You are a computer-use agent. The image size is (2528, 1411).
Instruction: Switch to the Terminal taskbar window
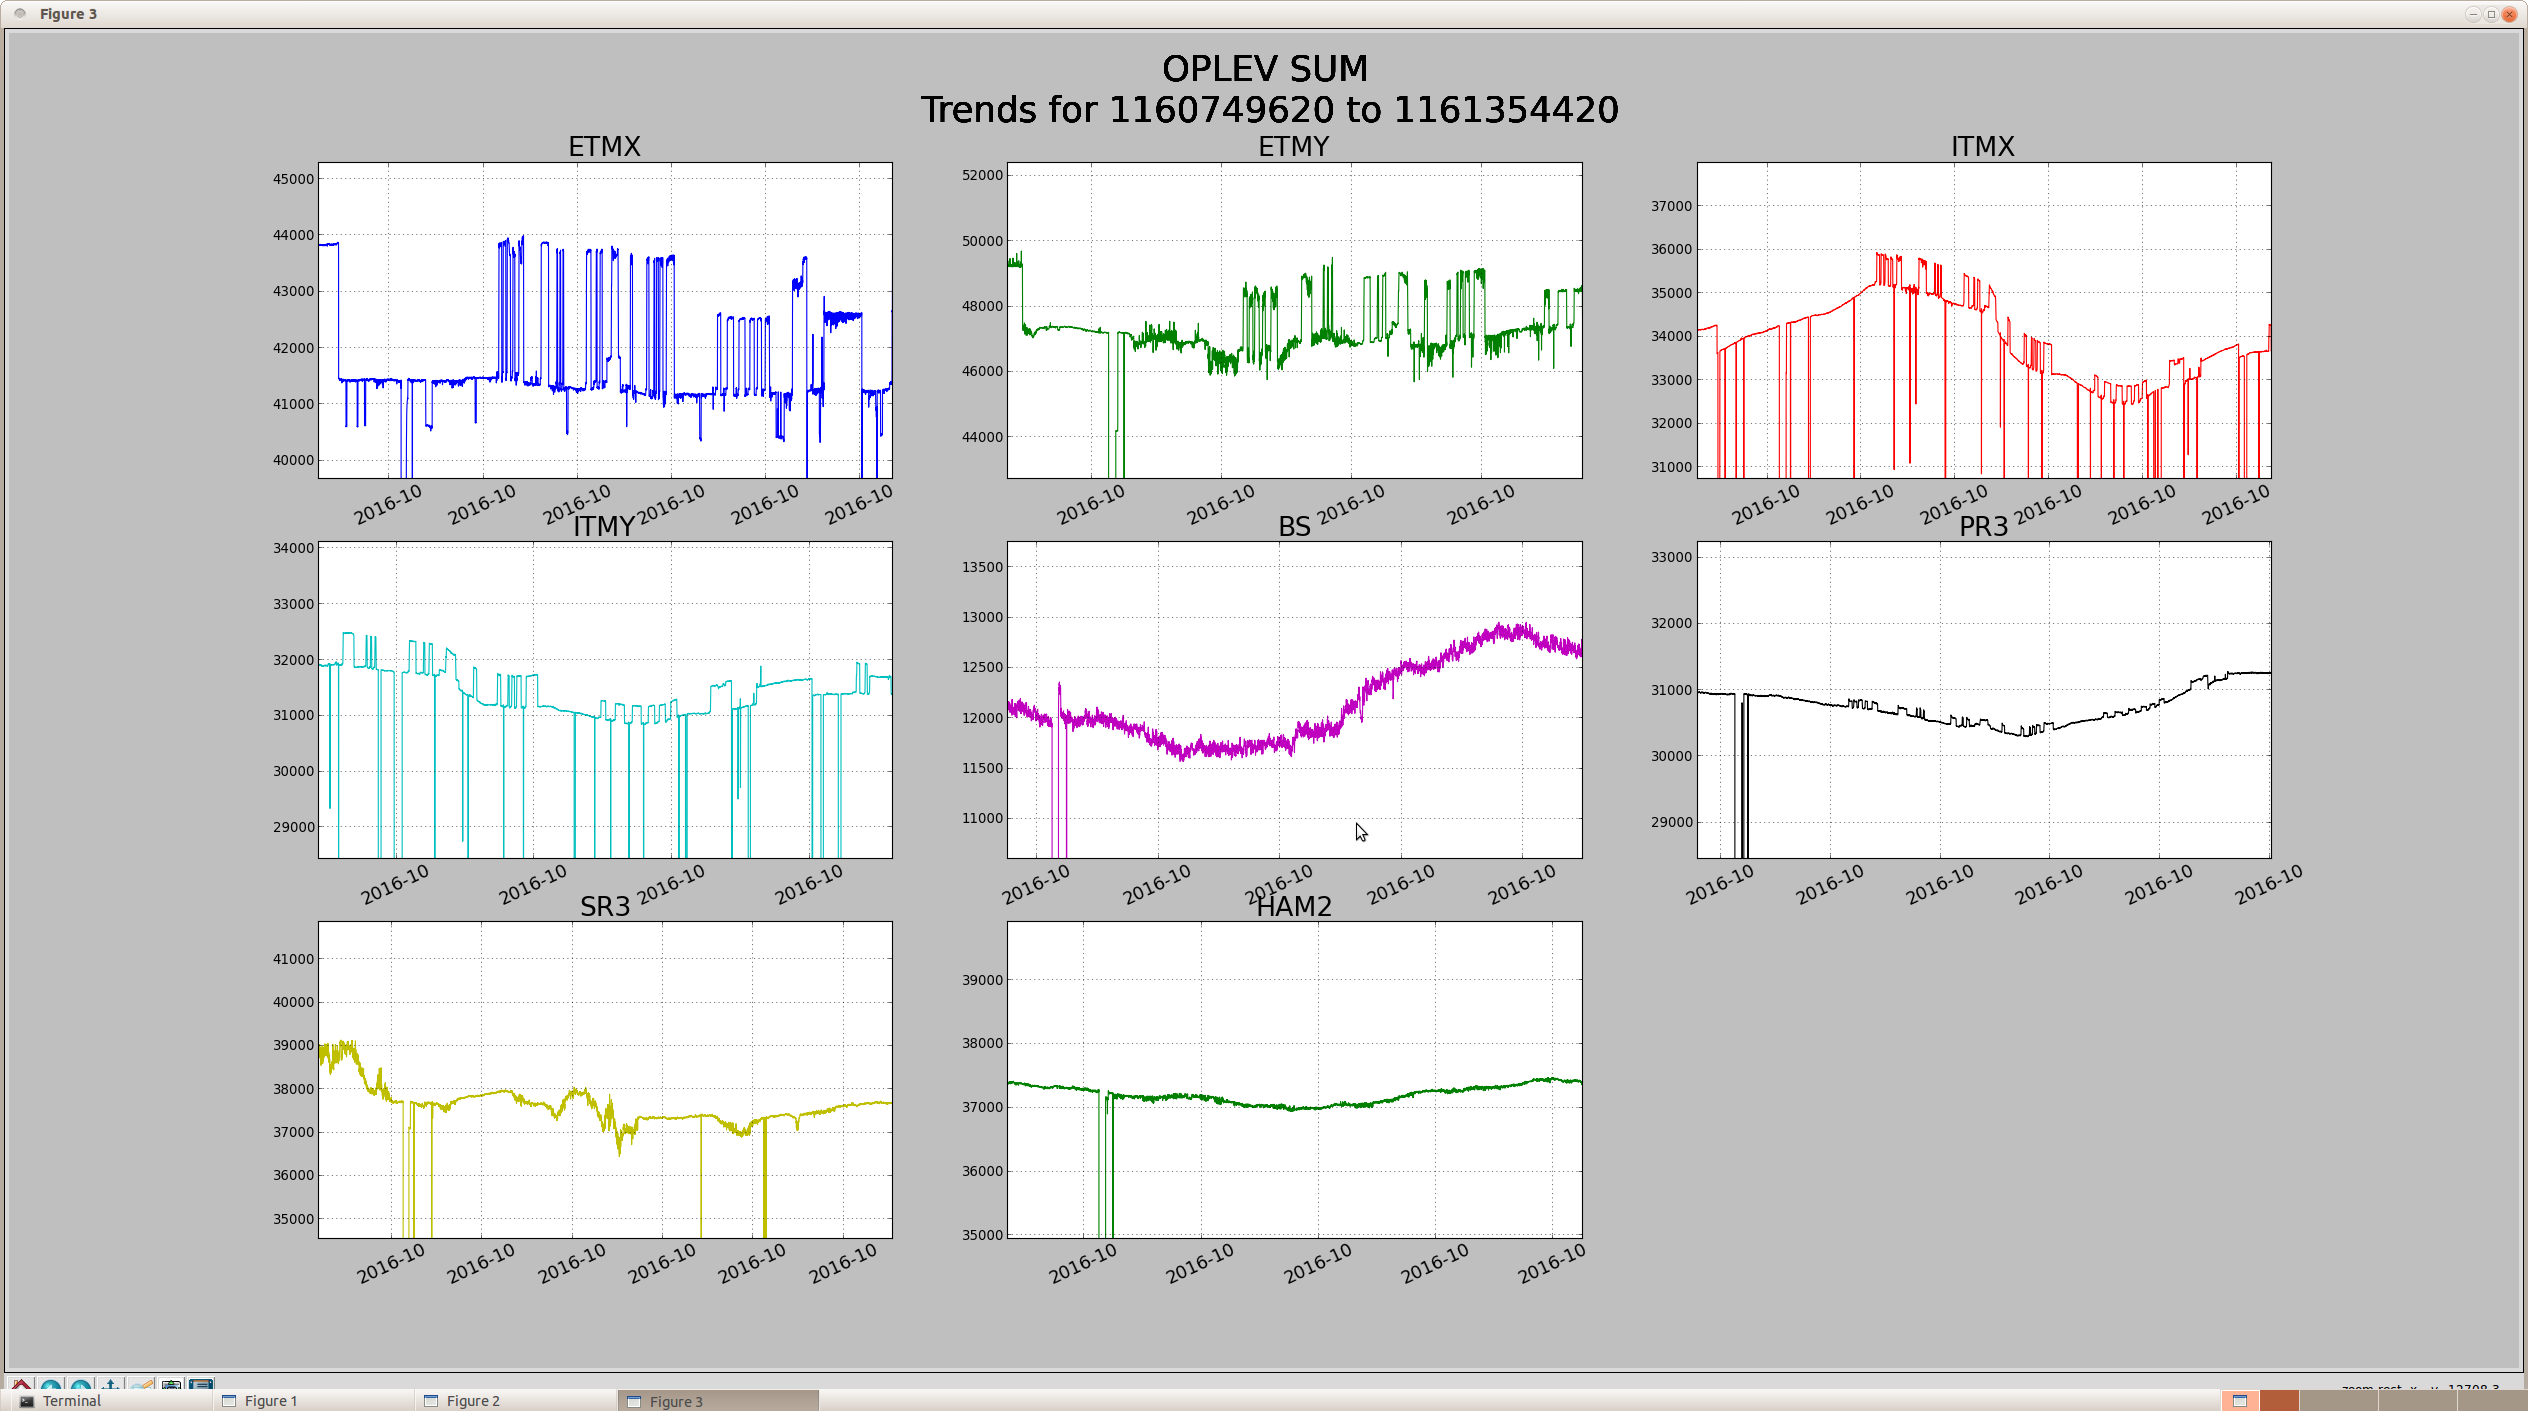point(110,1401)
